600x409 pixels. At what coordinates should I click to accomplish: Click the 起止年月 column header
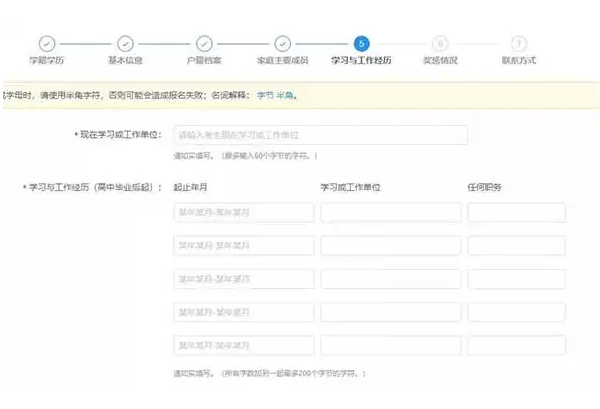coord(190,187)
